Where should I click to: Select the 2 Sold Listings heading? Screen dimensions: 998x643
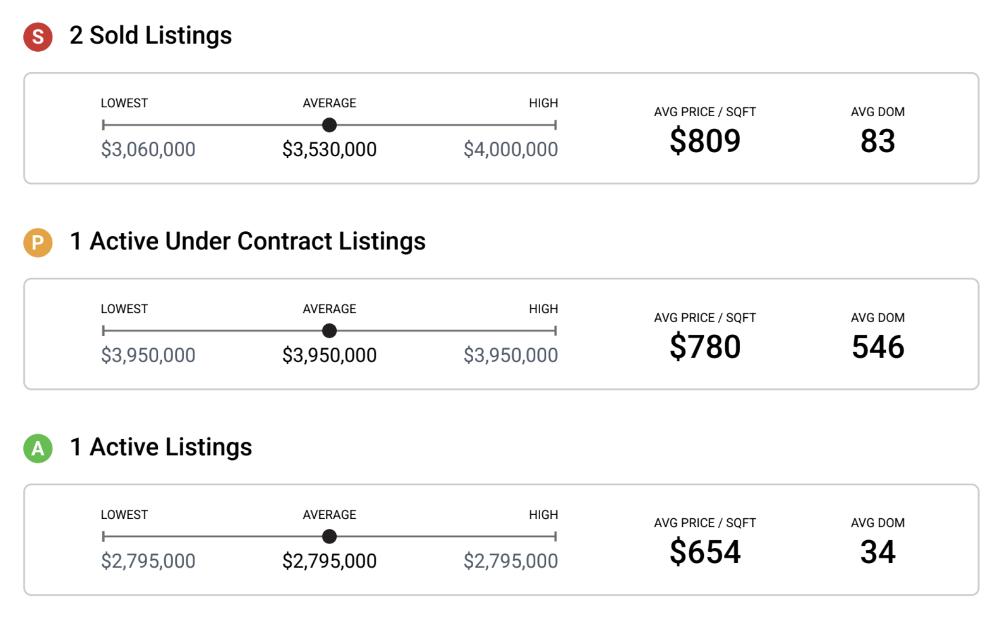150,36
